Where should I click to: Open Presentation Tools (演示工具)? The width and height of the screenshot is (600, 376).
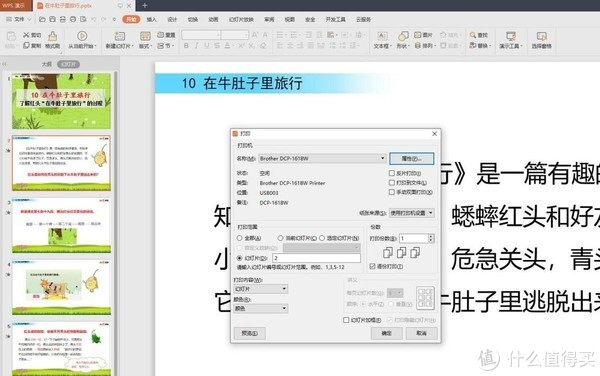pyautogui.click(x=510, y=40)
